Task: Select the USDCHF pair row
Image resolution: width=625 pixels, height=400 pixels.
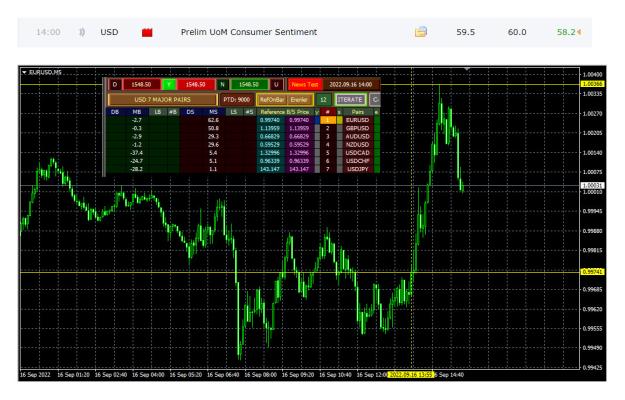Action: click(358, 161)
